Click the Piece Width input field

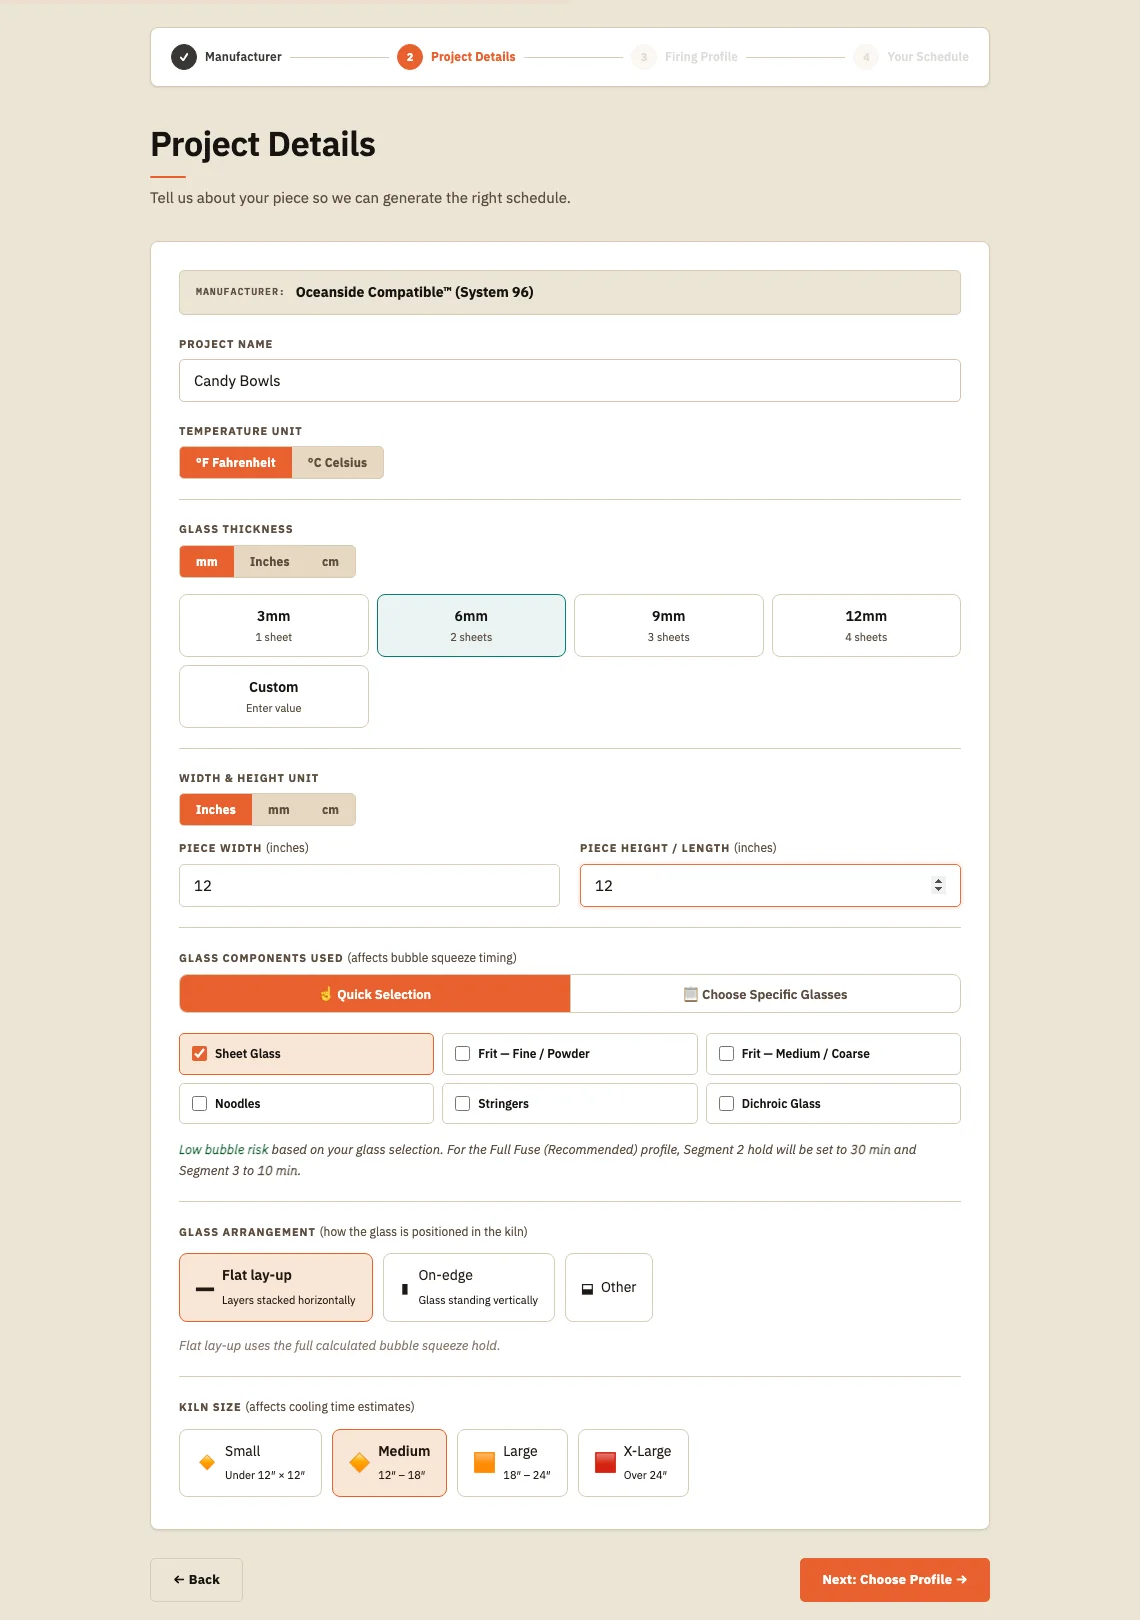[369, 886]
